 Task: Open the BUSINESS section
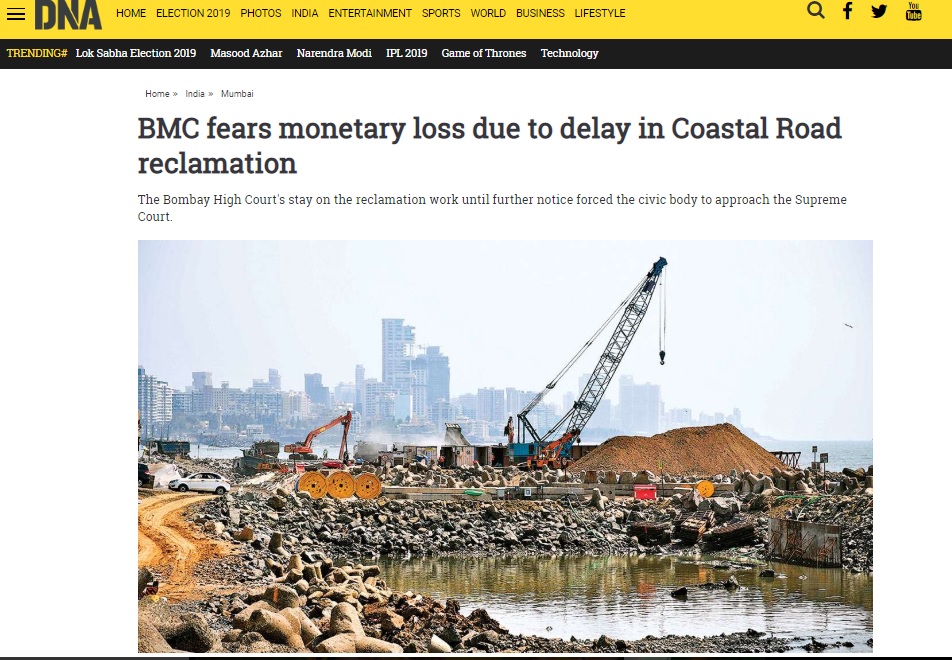540,13
